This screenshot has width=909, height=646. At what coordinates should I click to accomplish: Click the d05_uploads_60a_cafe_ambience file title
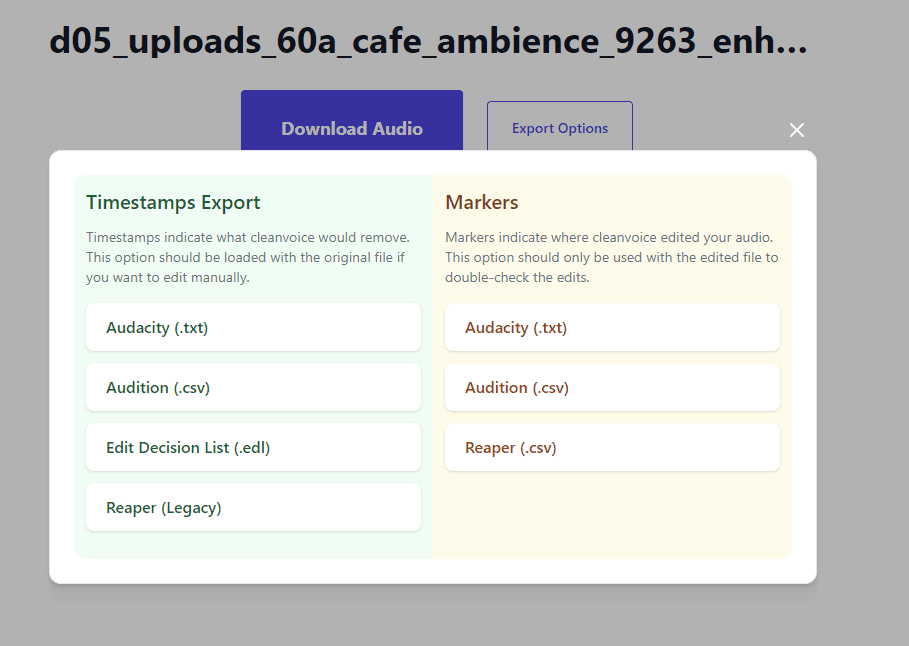(x=428, y=42)
